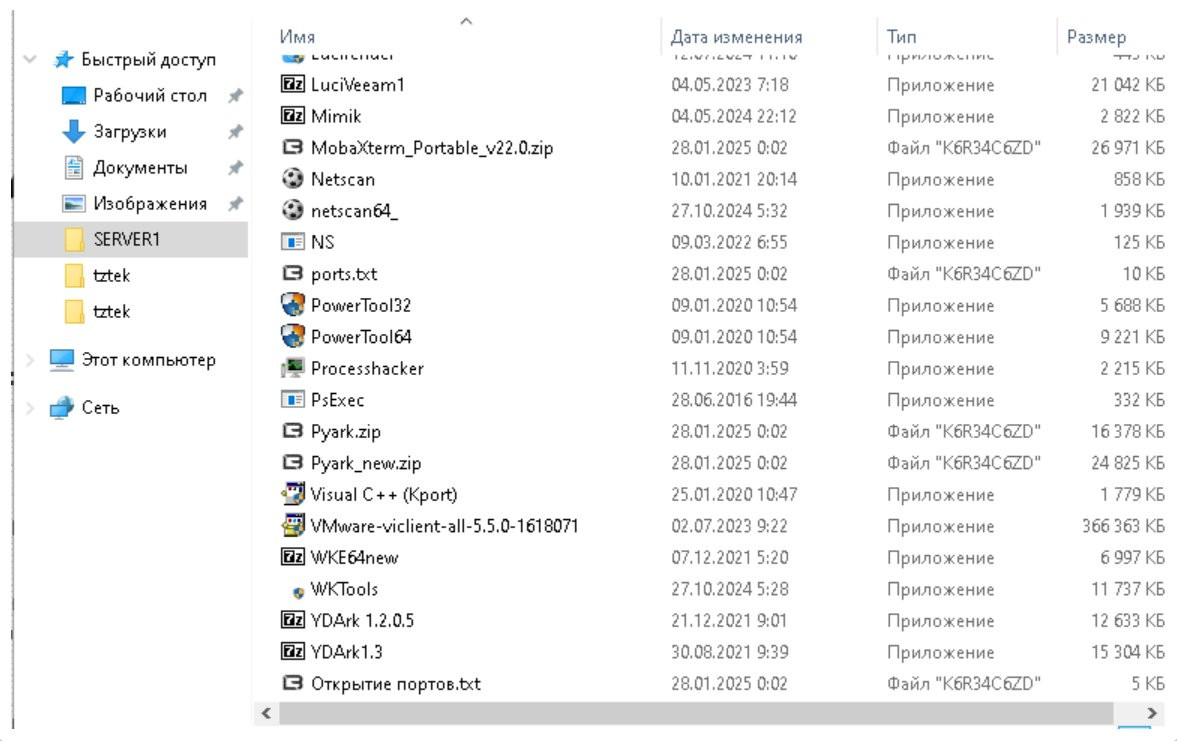Viewport: 1177px width, 741px height.
Task: Expand the Сеть tree node
Action: pyautogui.click(x=30, y=408)
